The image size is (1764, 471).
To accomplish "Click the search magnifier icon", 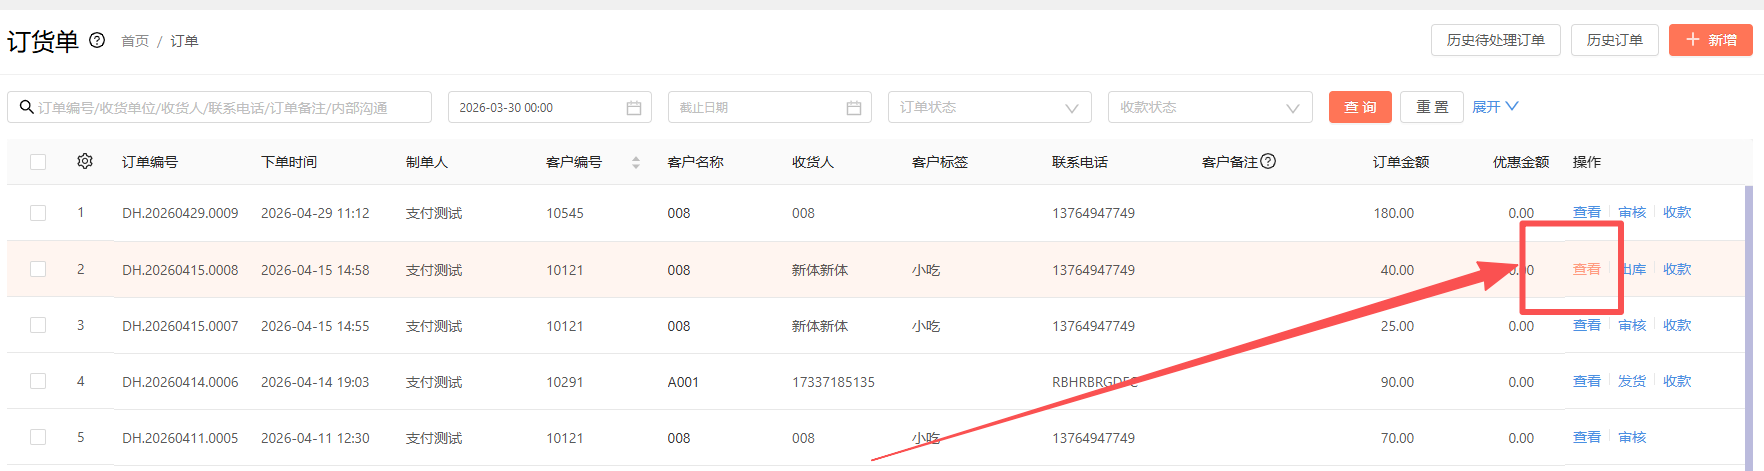I will 26,107.
